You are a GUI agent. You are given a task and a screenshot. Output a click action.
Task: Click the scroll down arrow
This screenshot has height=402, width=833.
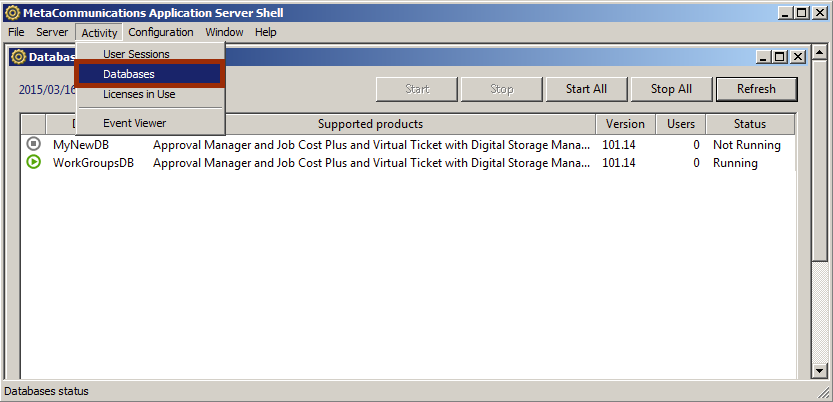tap(820, 371)
